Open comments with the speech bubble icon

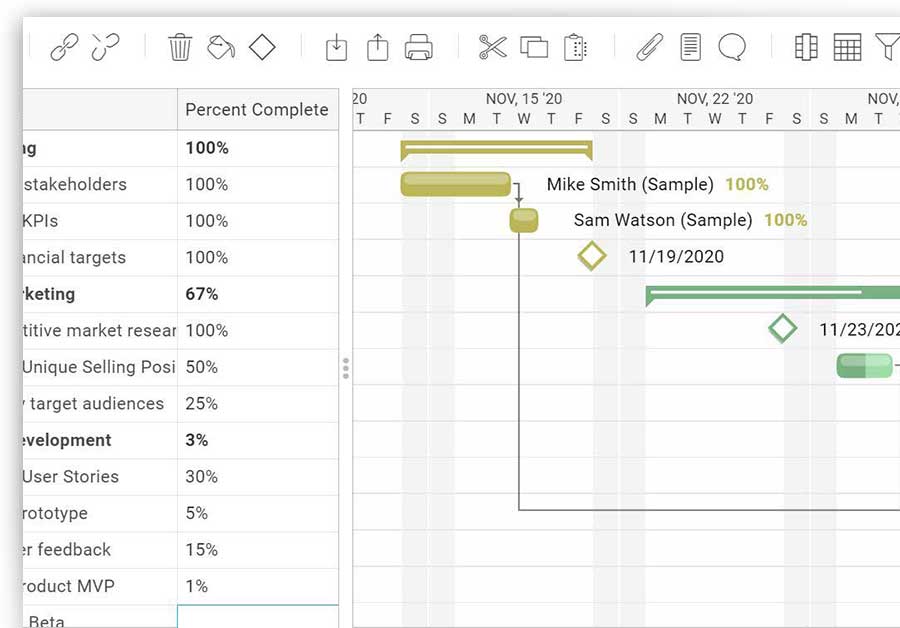pos(732,47)
